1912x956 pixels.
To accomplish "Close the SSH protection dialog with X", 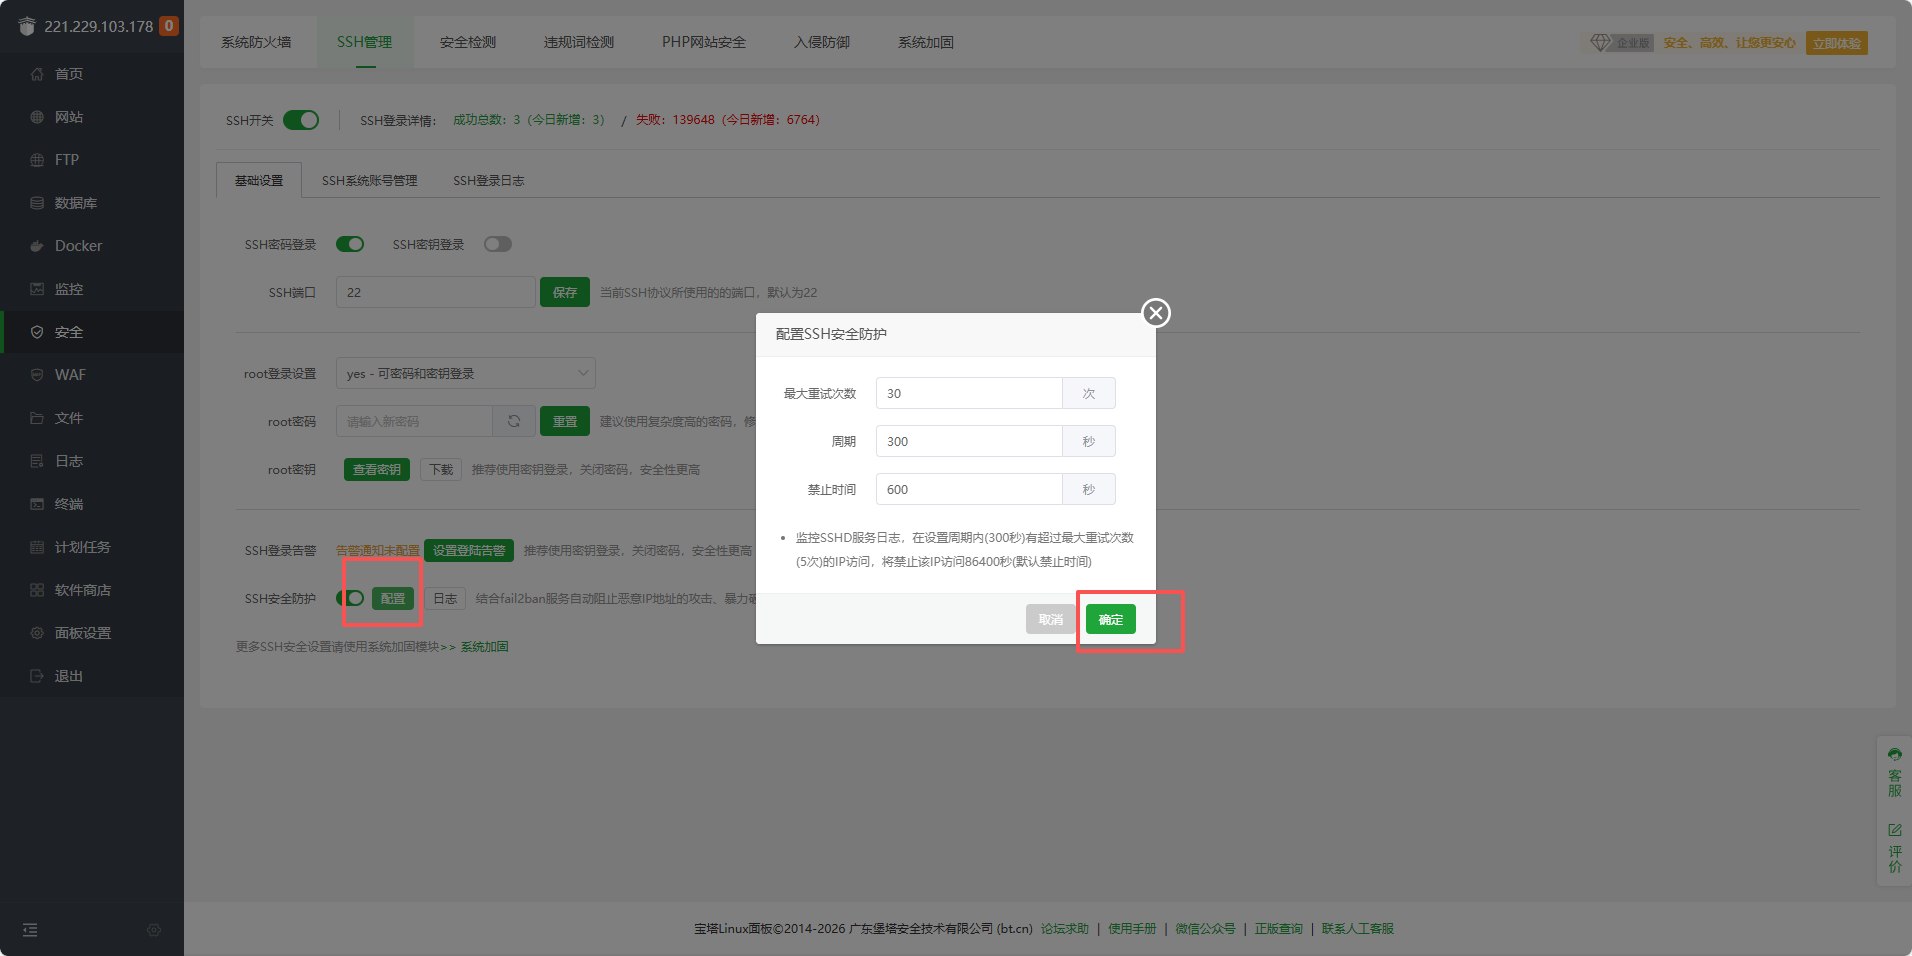I will [x=1156, y=313].
